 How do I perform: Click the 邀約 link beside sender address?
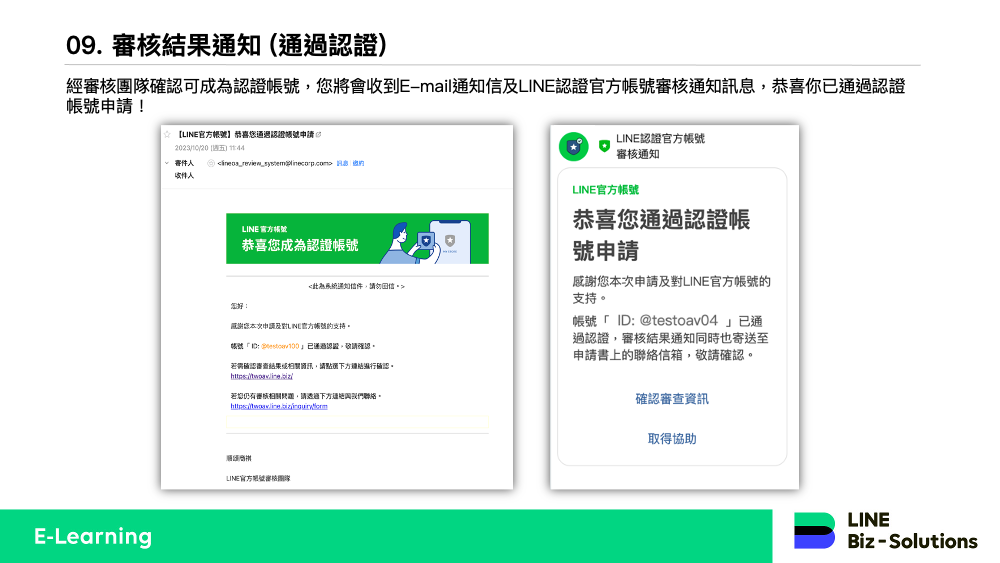[x=358, y=162]
